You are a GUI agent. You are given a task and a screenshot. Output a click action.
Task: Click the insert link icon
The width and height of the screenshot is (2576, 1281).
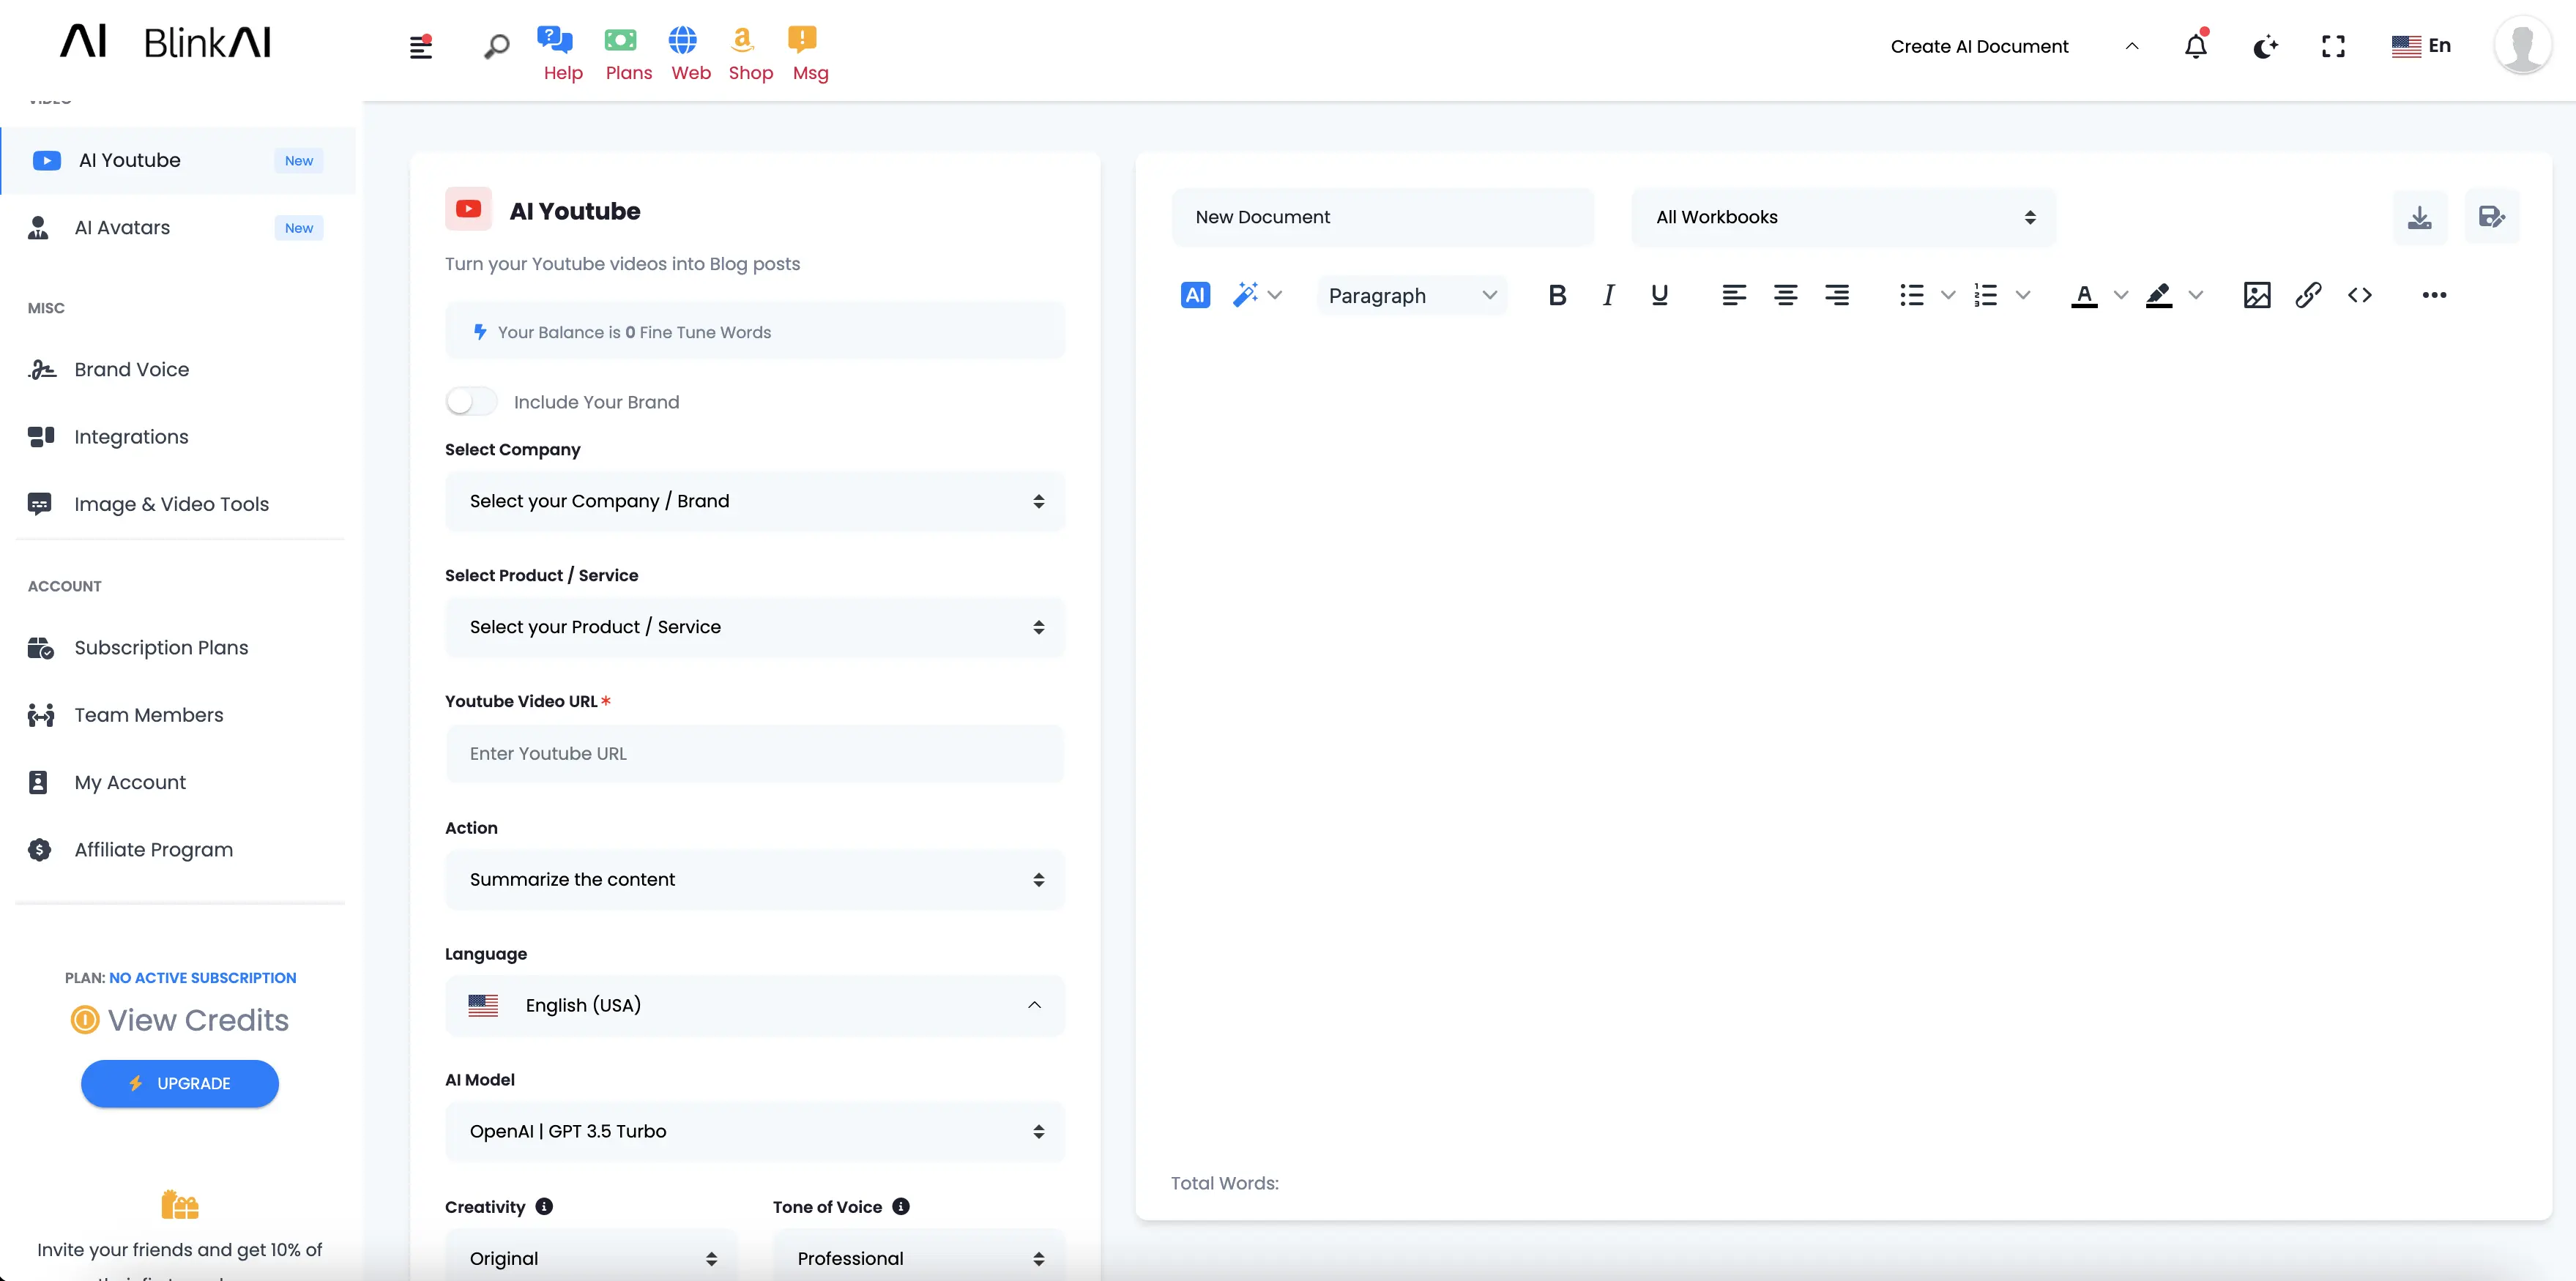pyautogui.click(x=2308, y=295)
